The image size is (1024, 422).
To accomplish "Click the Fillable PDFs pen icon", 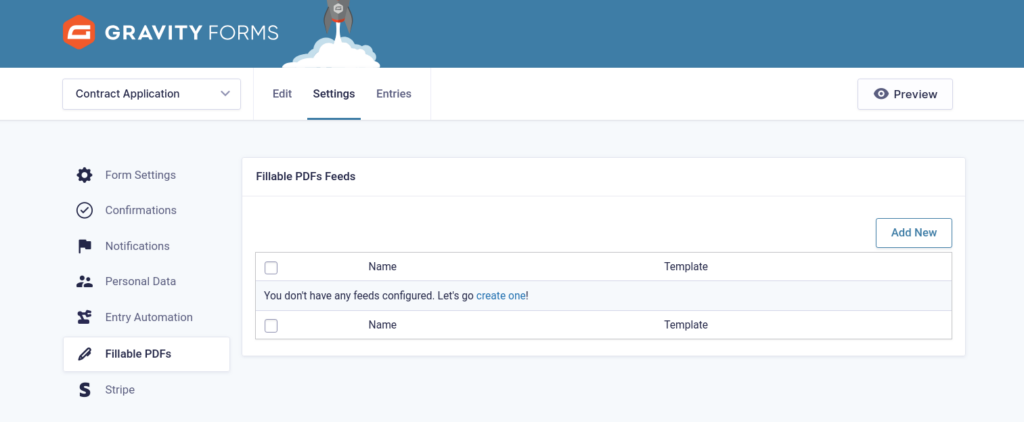I will coord(84,354).
